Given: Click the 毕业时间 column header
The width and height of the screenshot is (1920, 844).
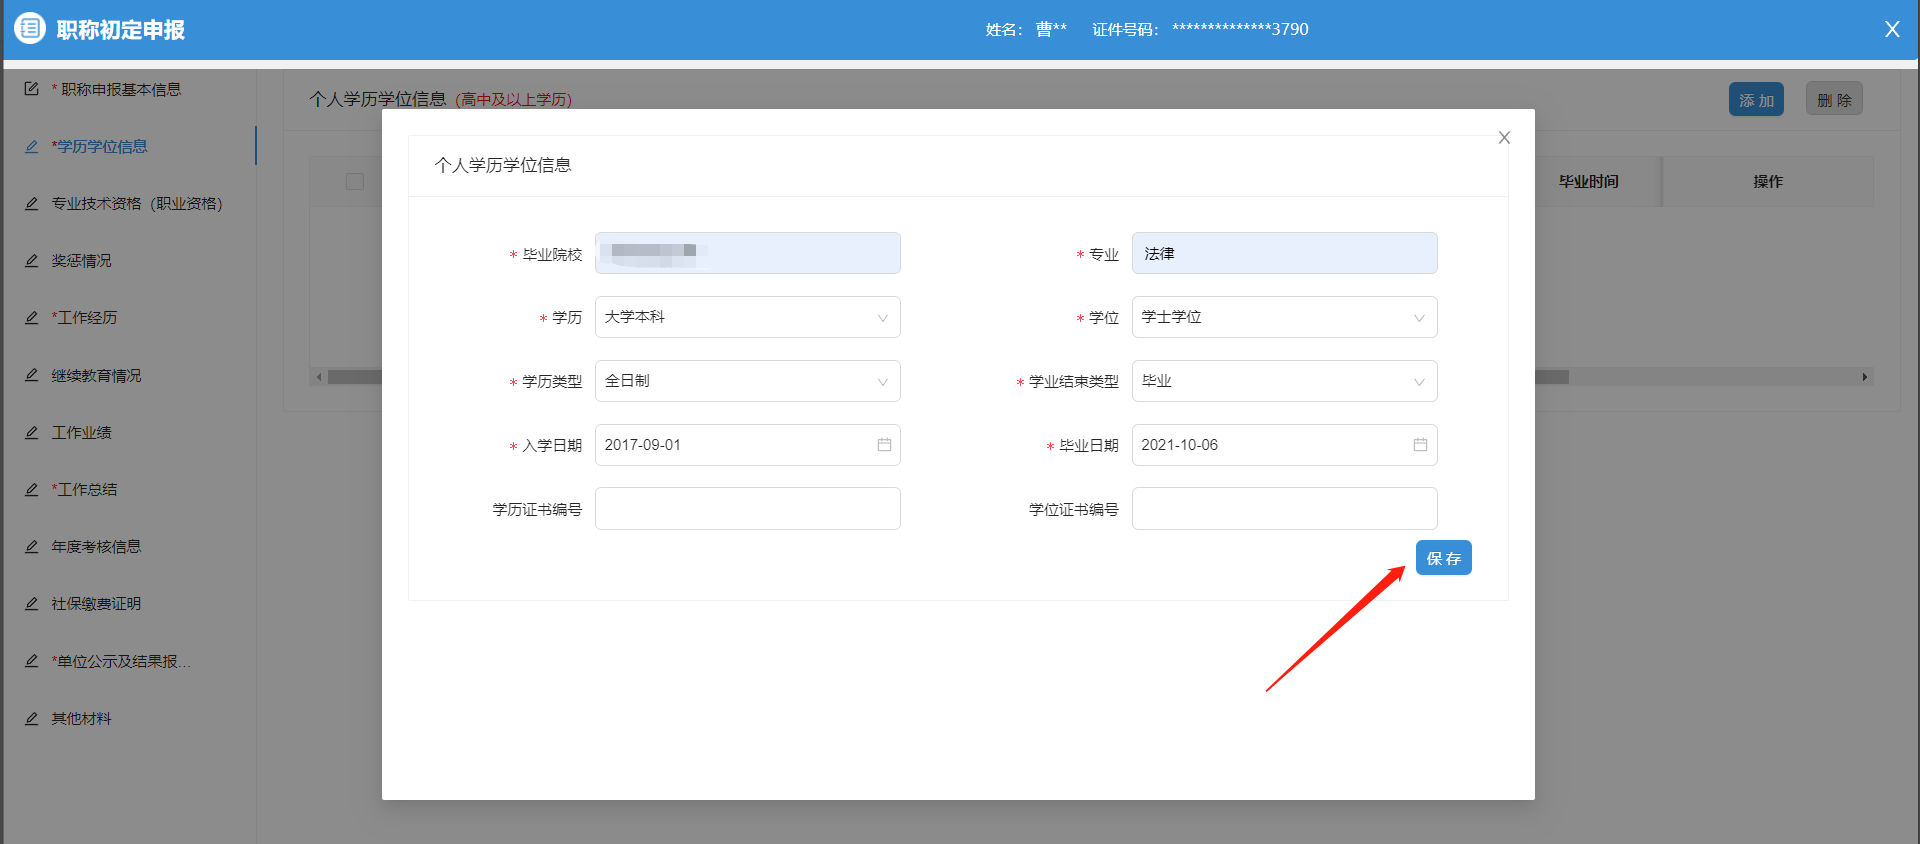Looking at the screenshot, I should pos(1588,181).
